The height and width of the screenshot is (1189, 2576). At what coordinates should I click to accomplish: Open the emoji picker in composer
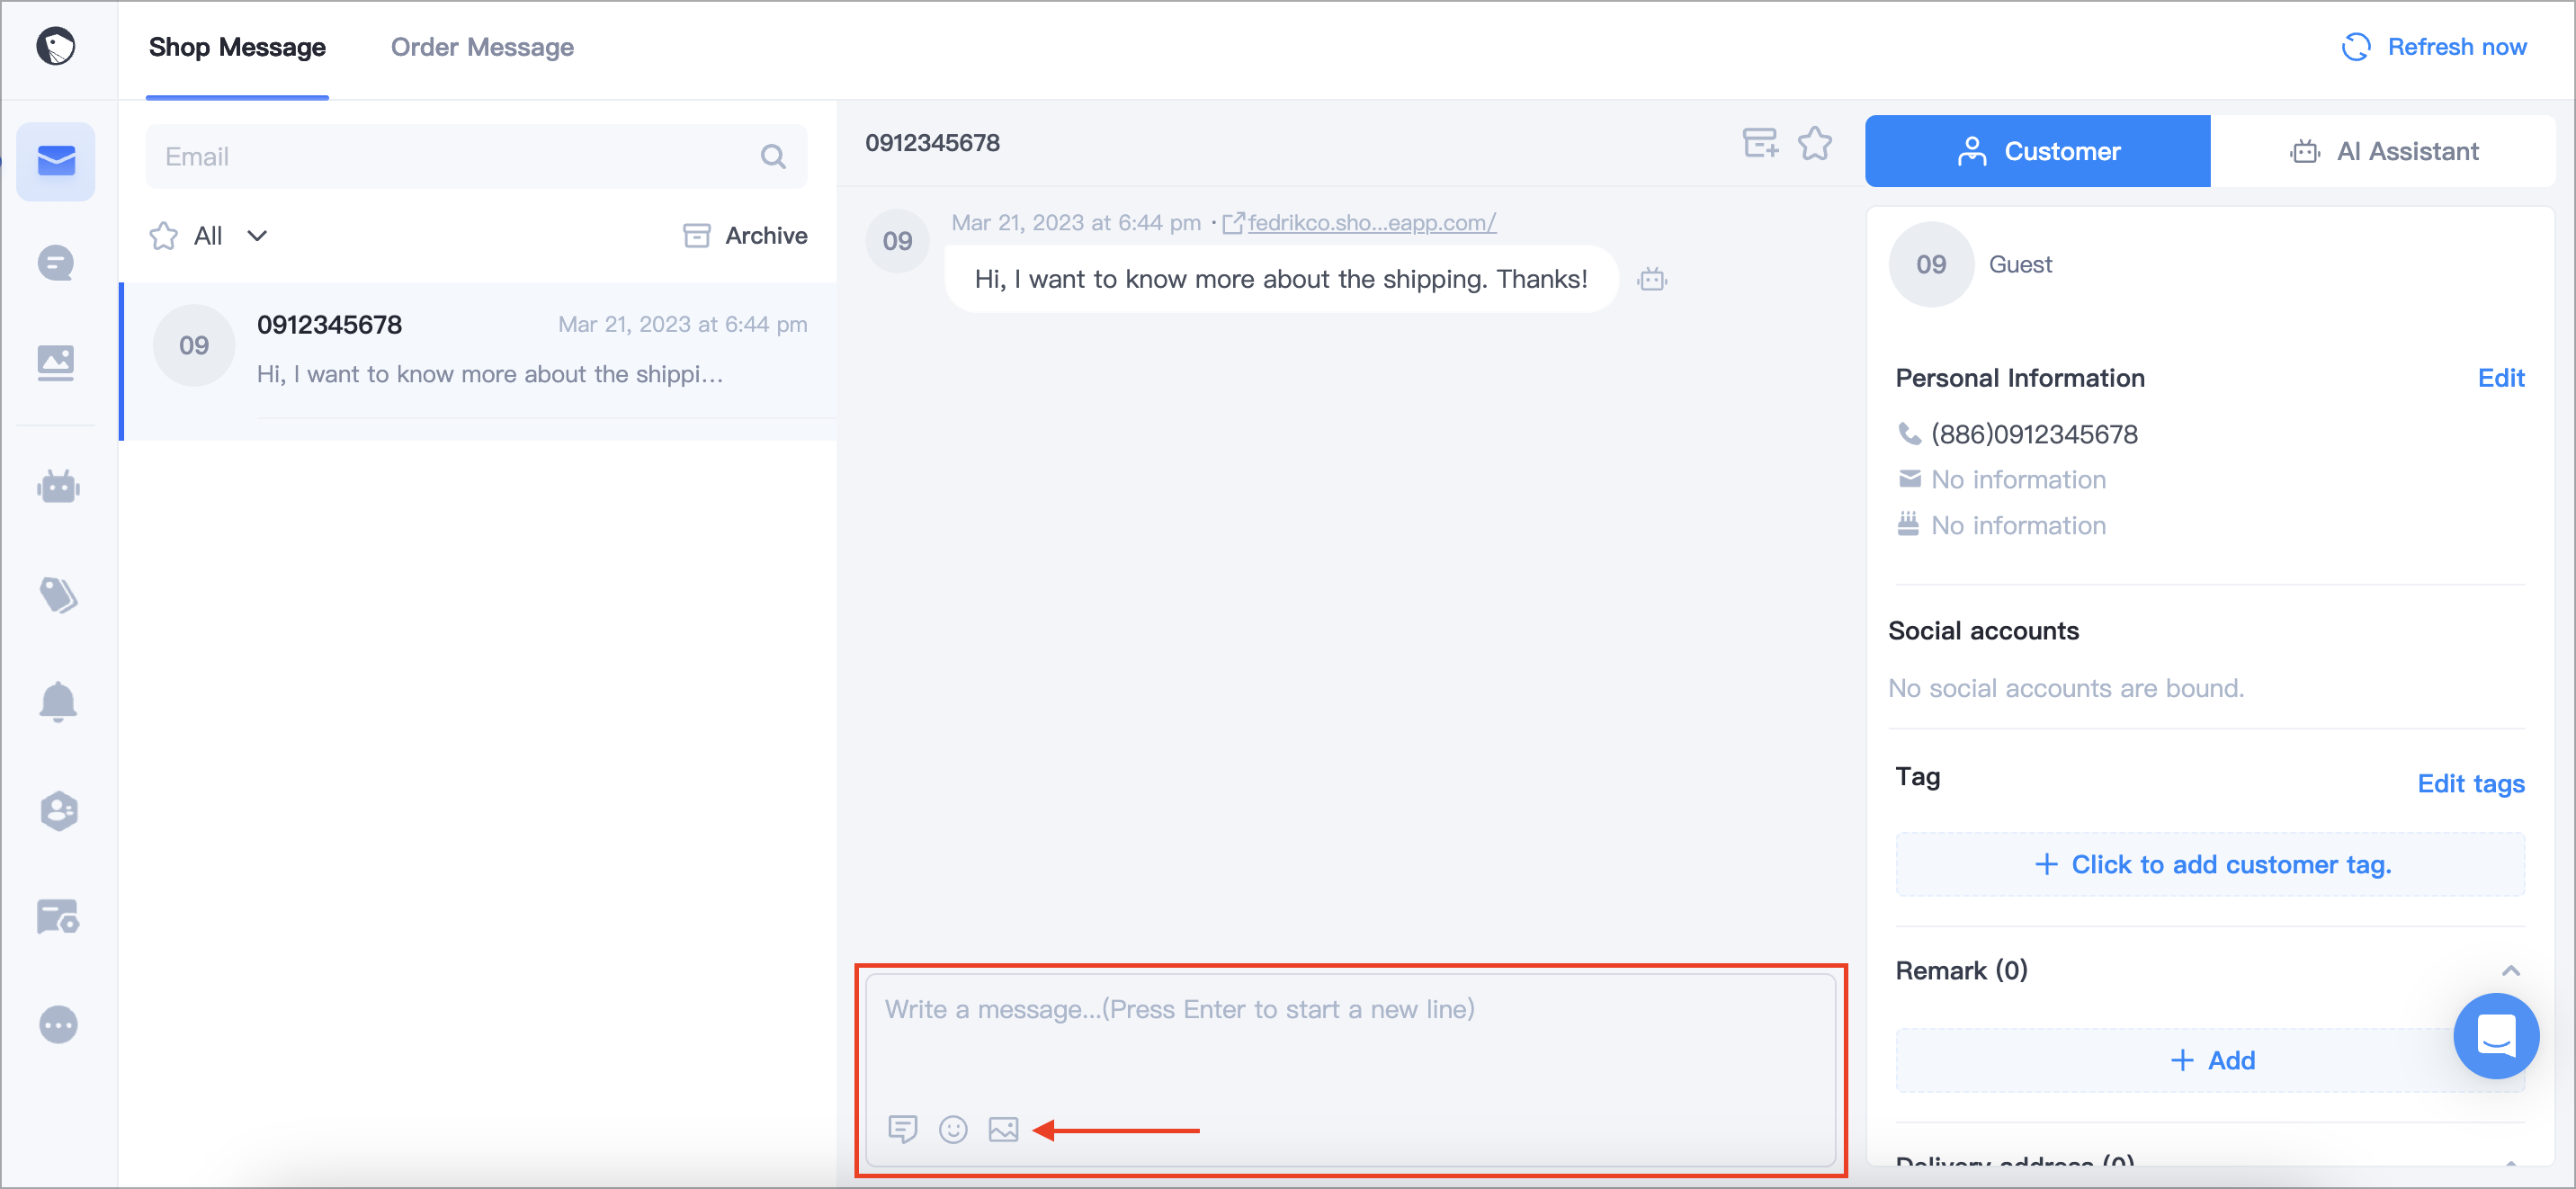pos(953,1130)
